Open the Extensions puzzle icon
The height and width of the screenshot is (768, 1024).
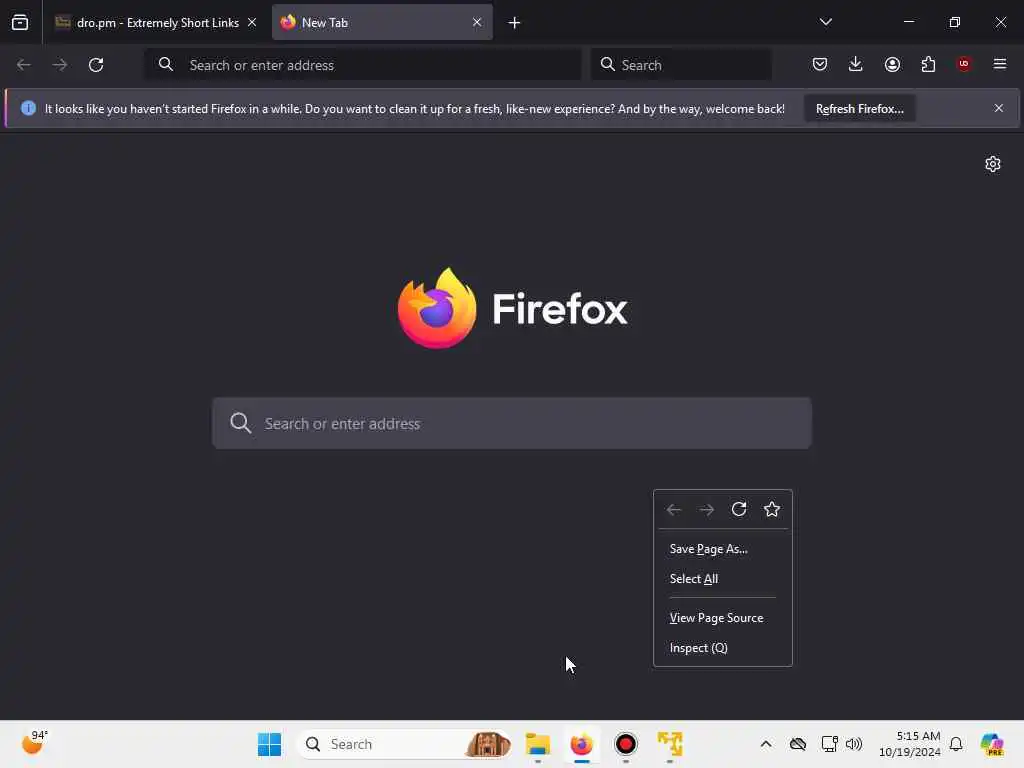click(928, 64)
